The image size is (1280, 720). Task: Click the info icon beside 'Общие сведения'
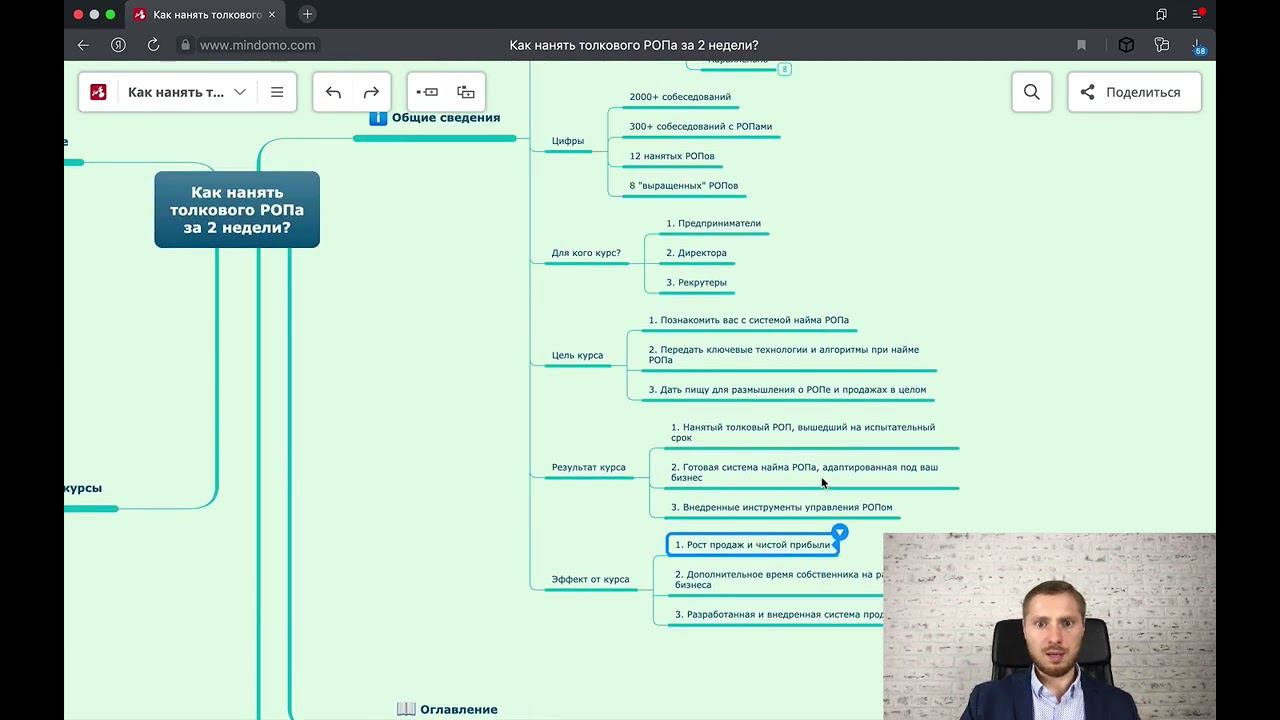point(378,118)
